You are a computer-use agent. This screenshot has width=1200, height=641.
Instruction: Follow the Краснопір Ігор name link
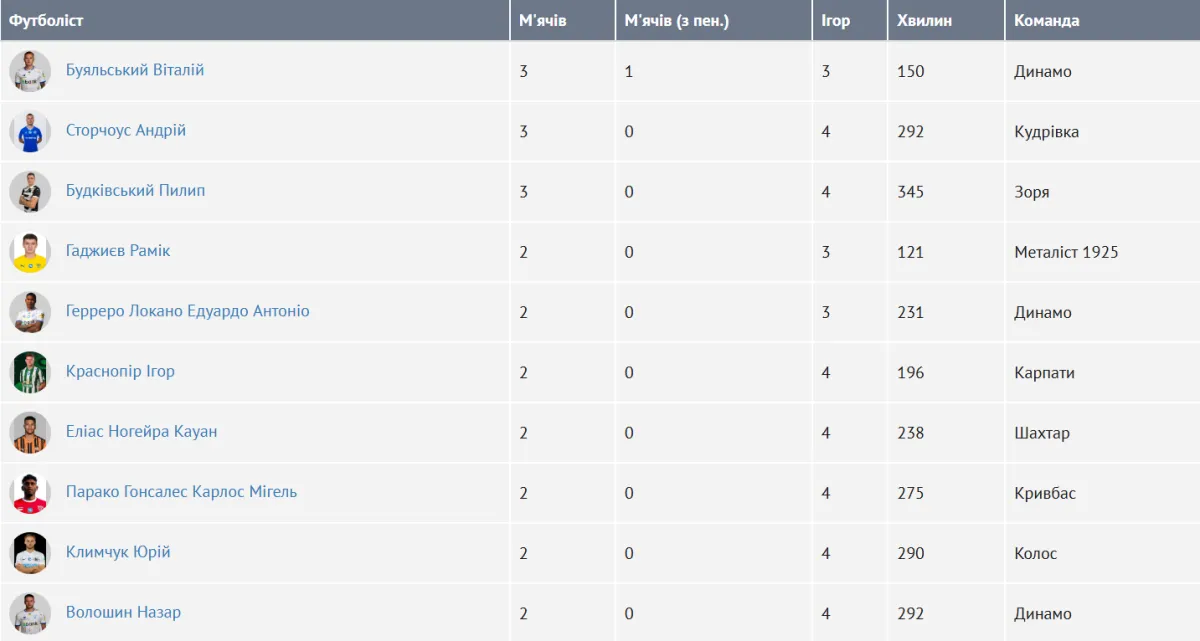120,371
